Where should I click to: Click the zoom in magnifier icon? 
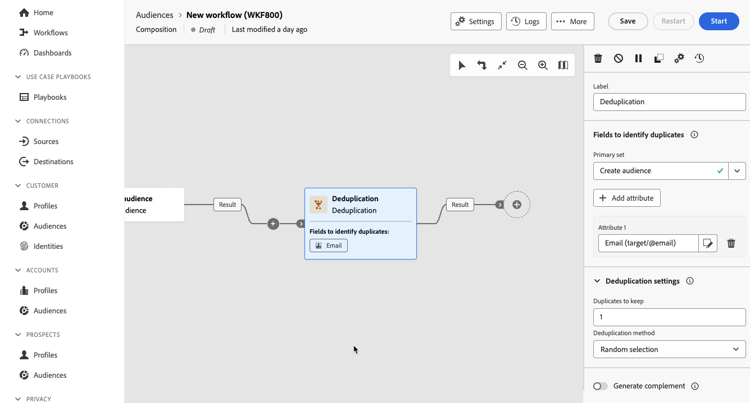click(542, 65)
